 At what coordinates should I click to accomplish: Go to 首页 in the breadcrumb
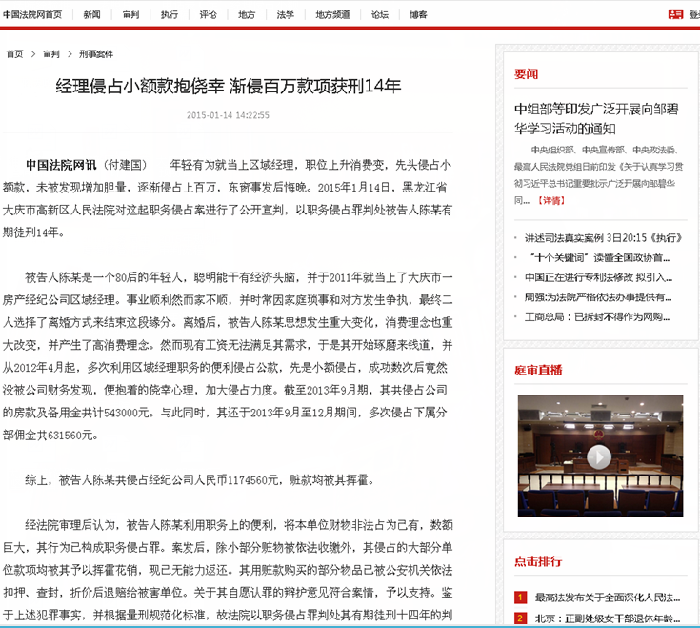(x=15, y=54)
